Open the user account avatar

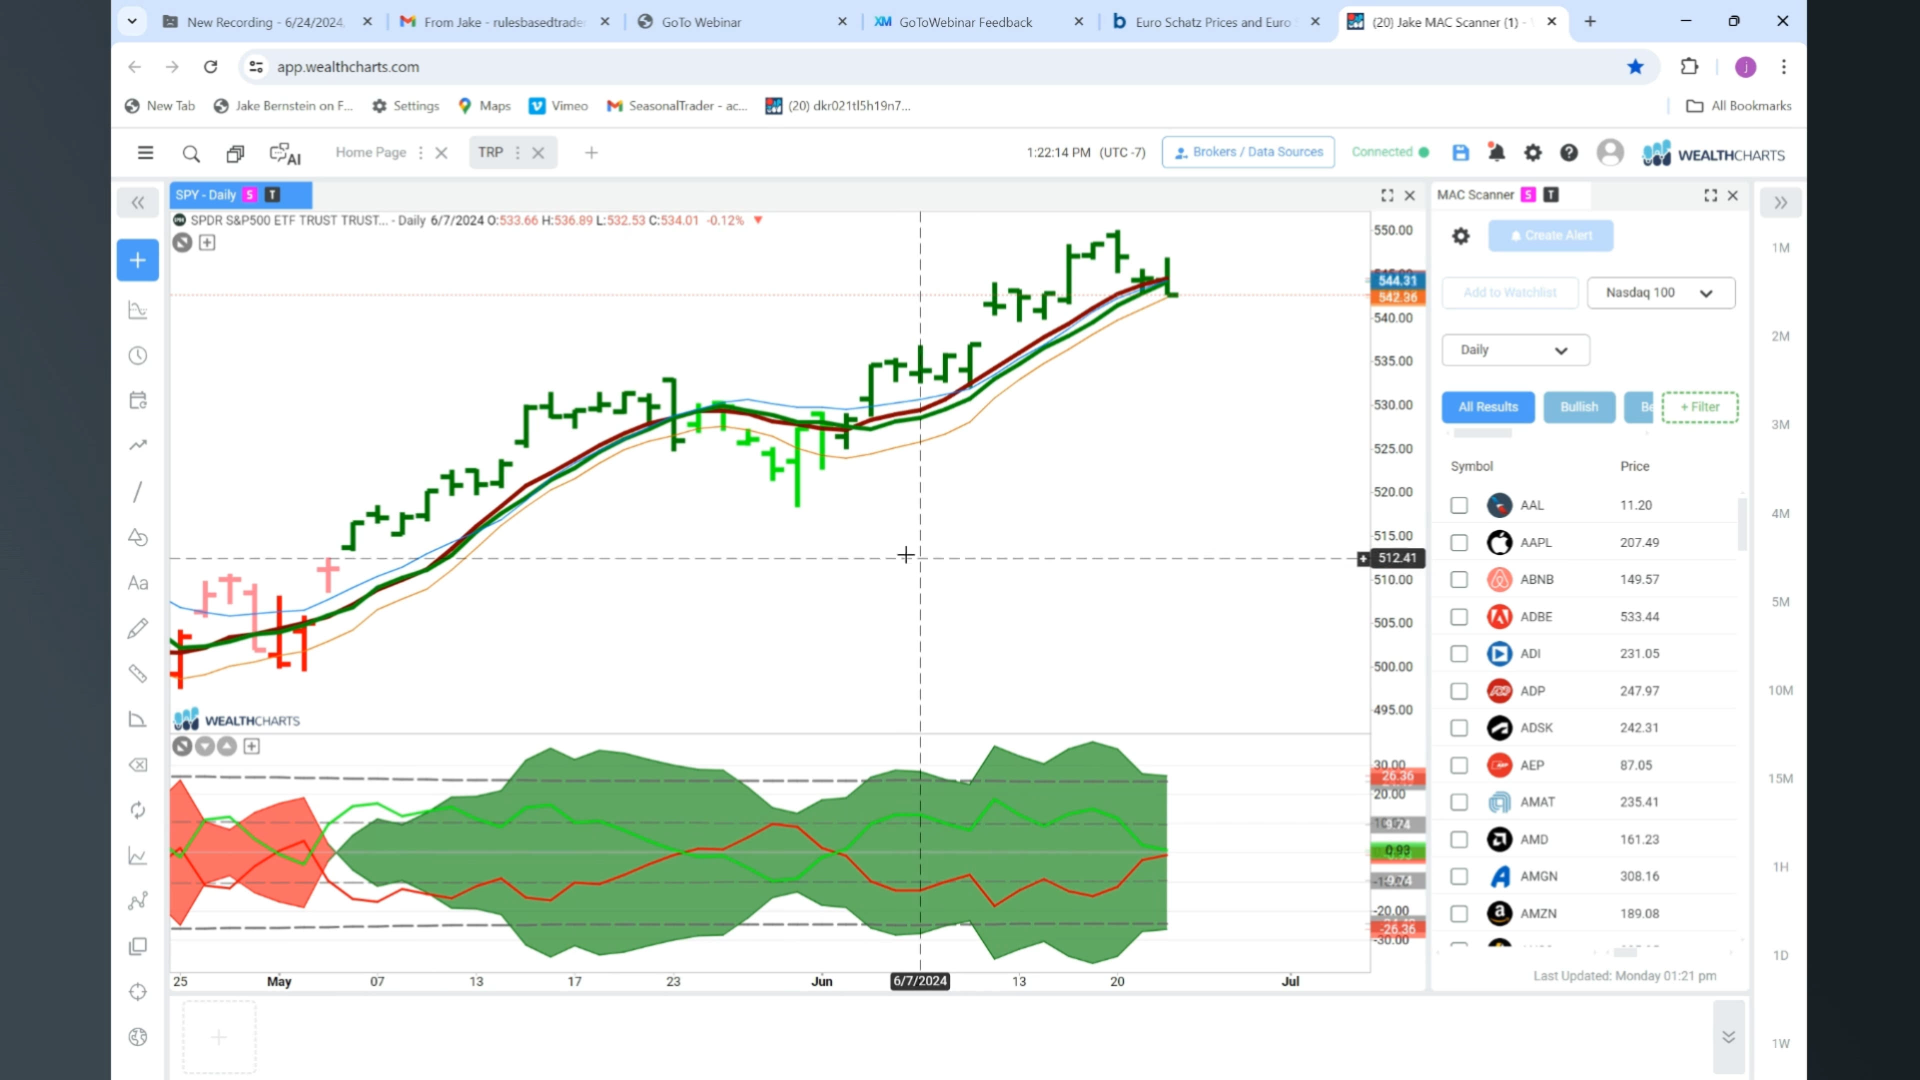[1610, 152]
